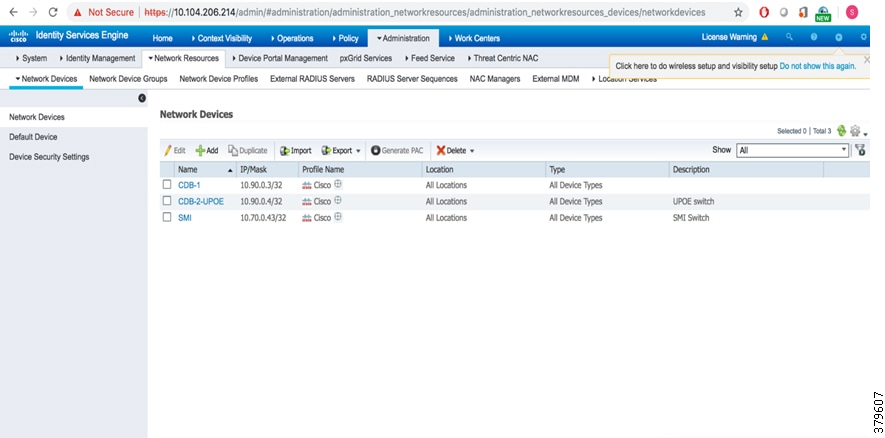Expand the Context Visibility menu

[221, 38]
